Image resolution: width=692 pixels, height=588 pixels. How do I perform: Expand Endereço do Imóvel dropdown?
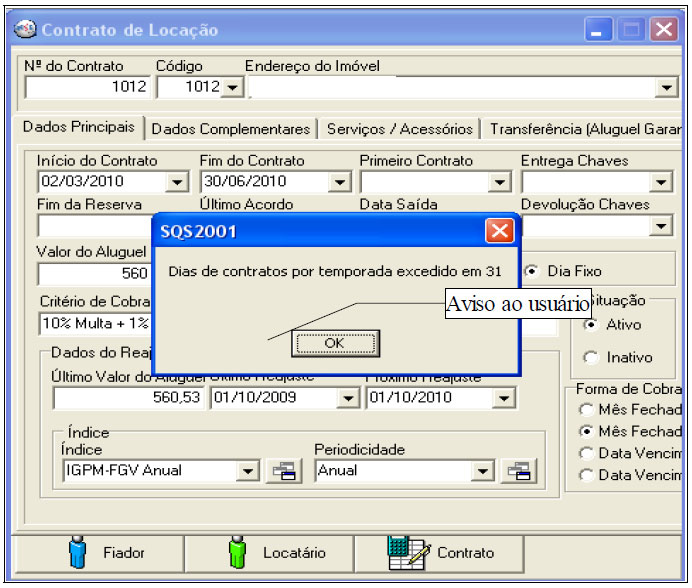666,87
